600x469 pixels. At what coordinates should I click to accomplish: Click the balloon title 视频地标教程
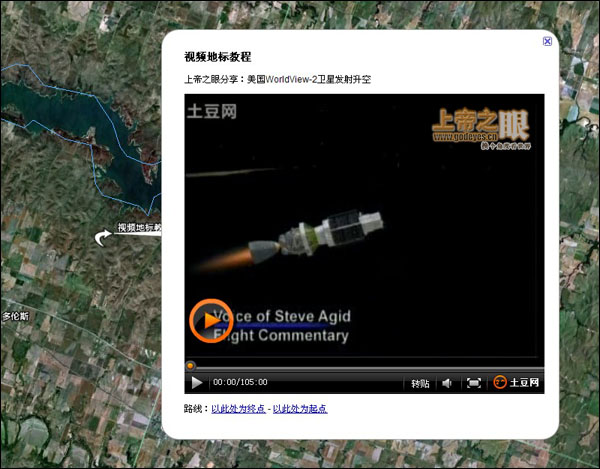click(218, 57)
